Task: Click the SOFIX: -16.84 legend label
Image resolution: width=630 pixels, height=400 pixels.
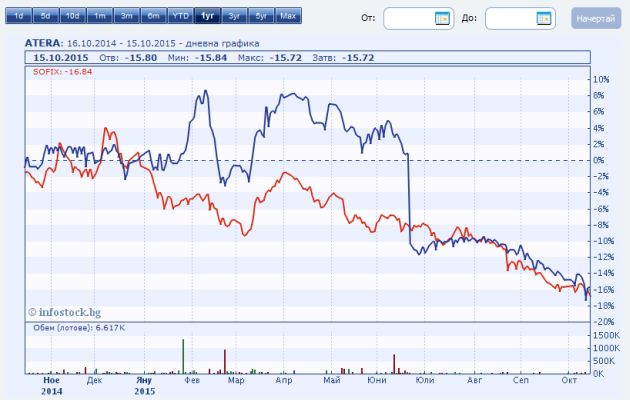Action: pyautogui.click(x=63, y=72)
